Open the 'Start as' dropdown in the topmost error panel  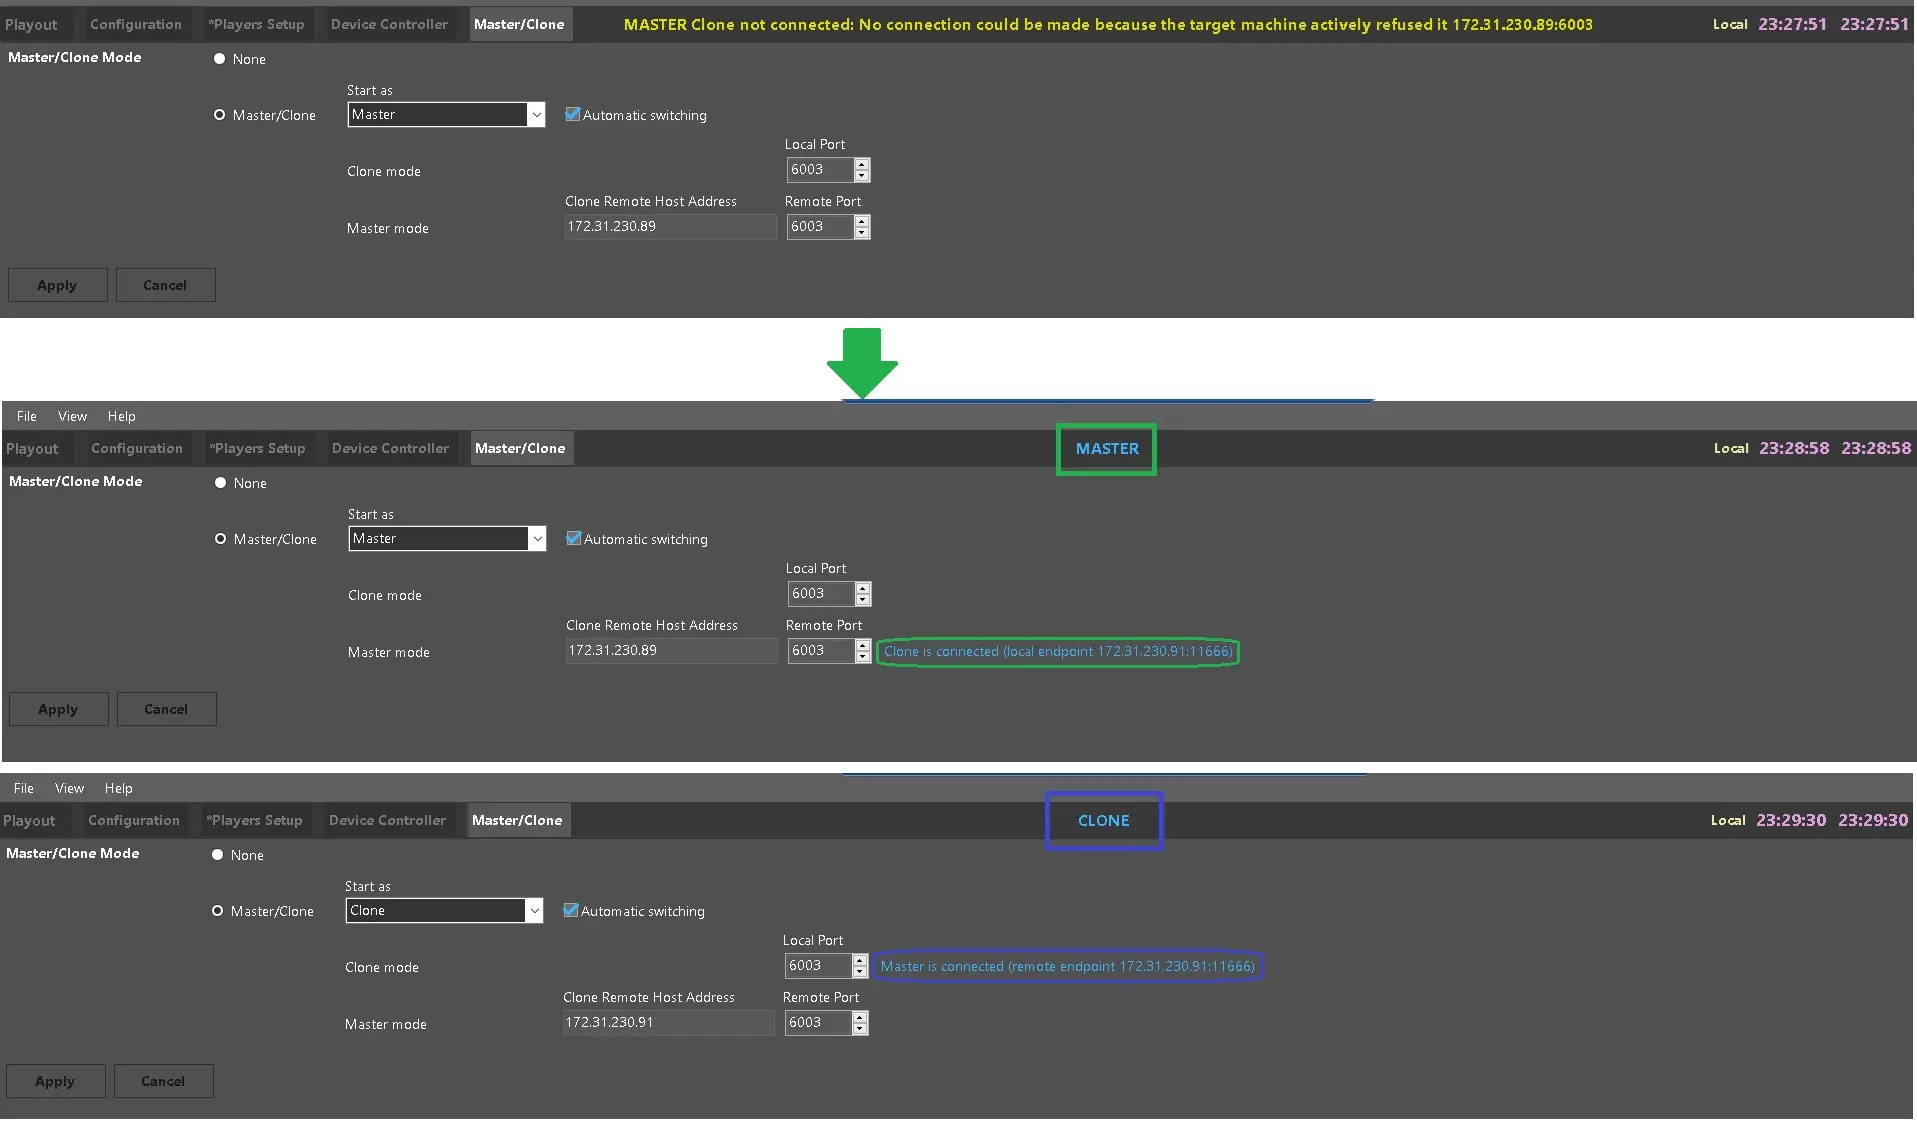536,115
